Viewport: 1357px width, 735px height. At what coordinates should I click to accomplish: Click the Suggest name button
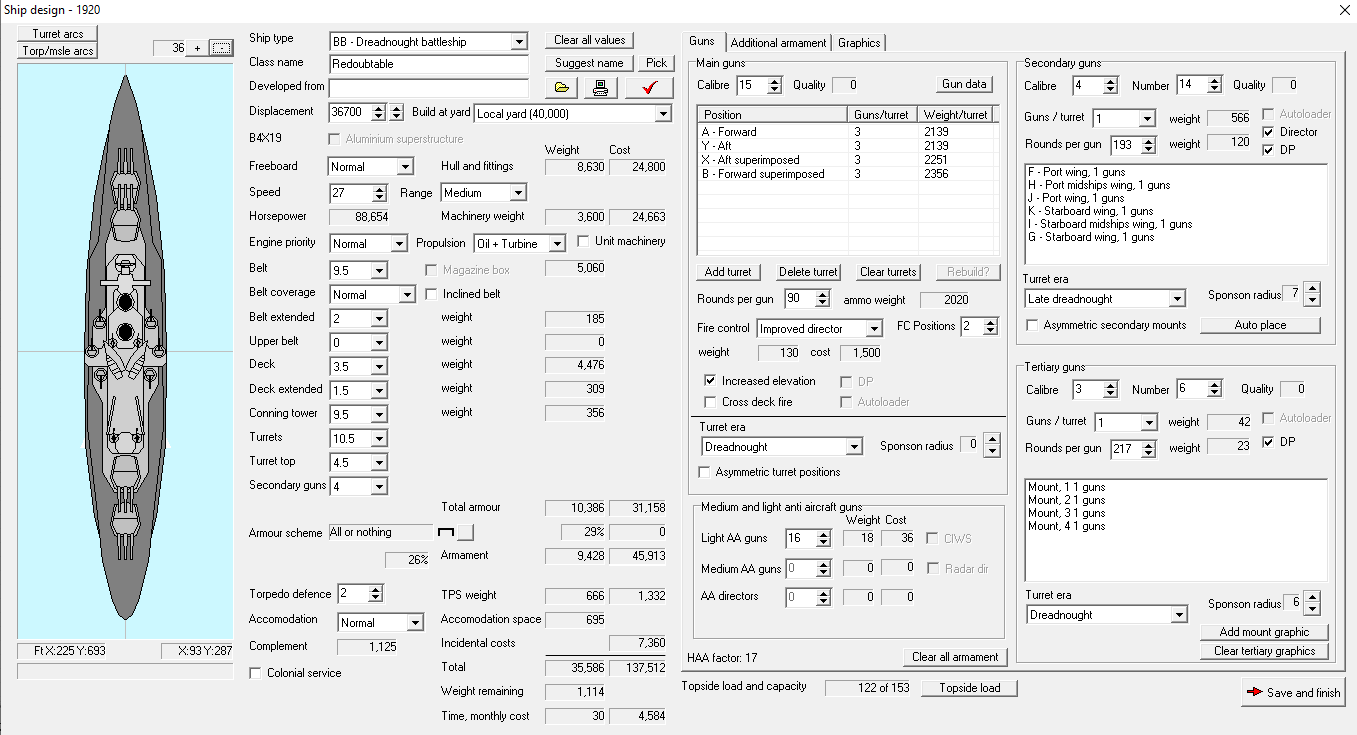pos(589,63)
